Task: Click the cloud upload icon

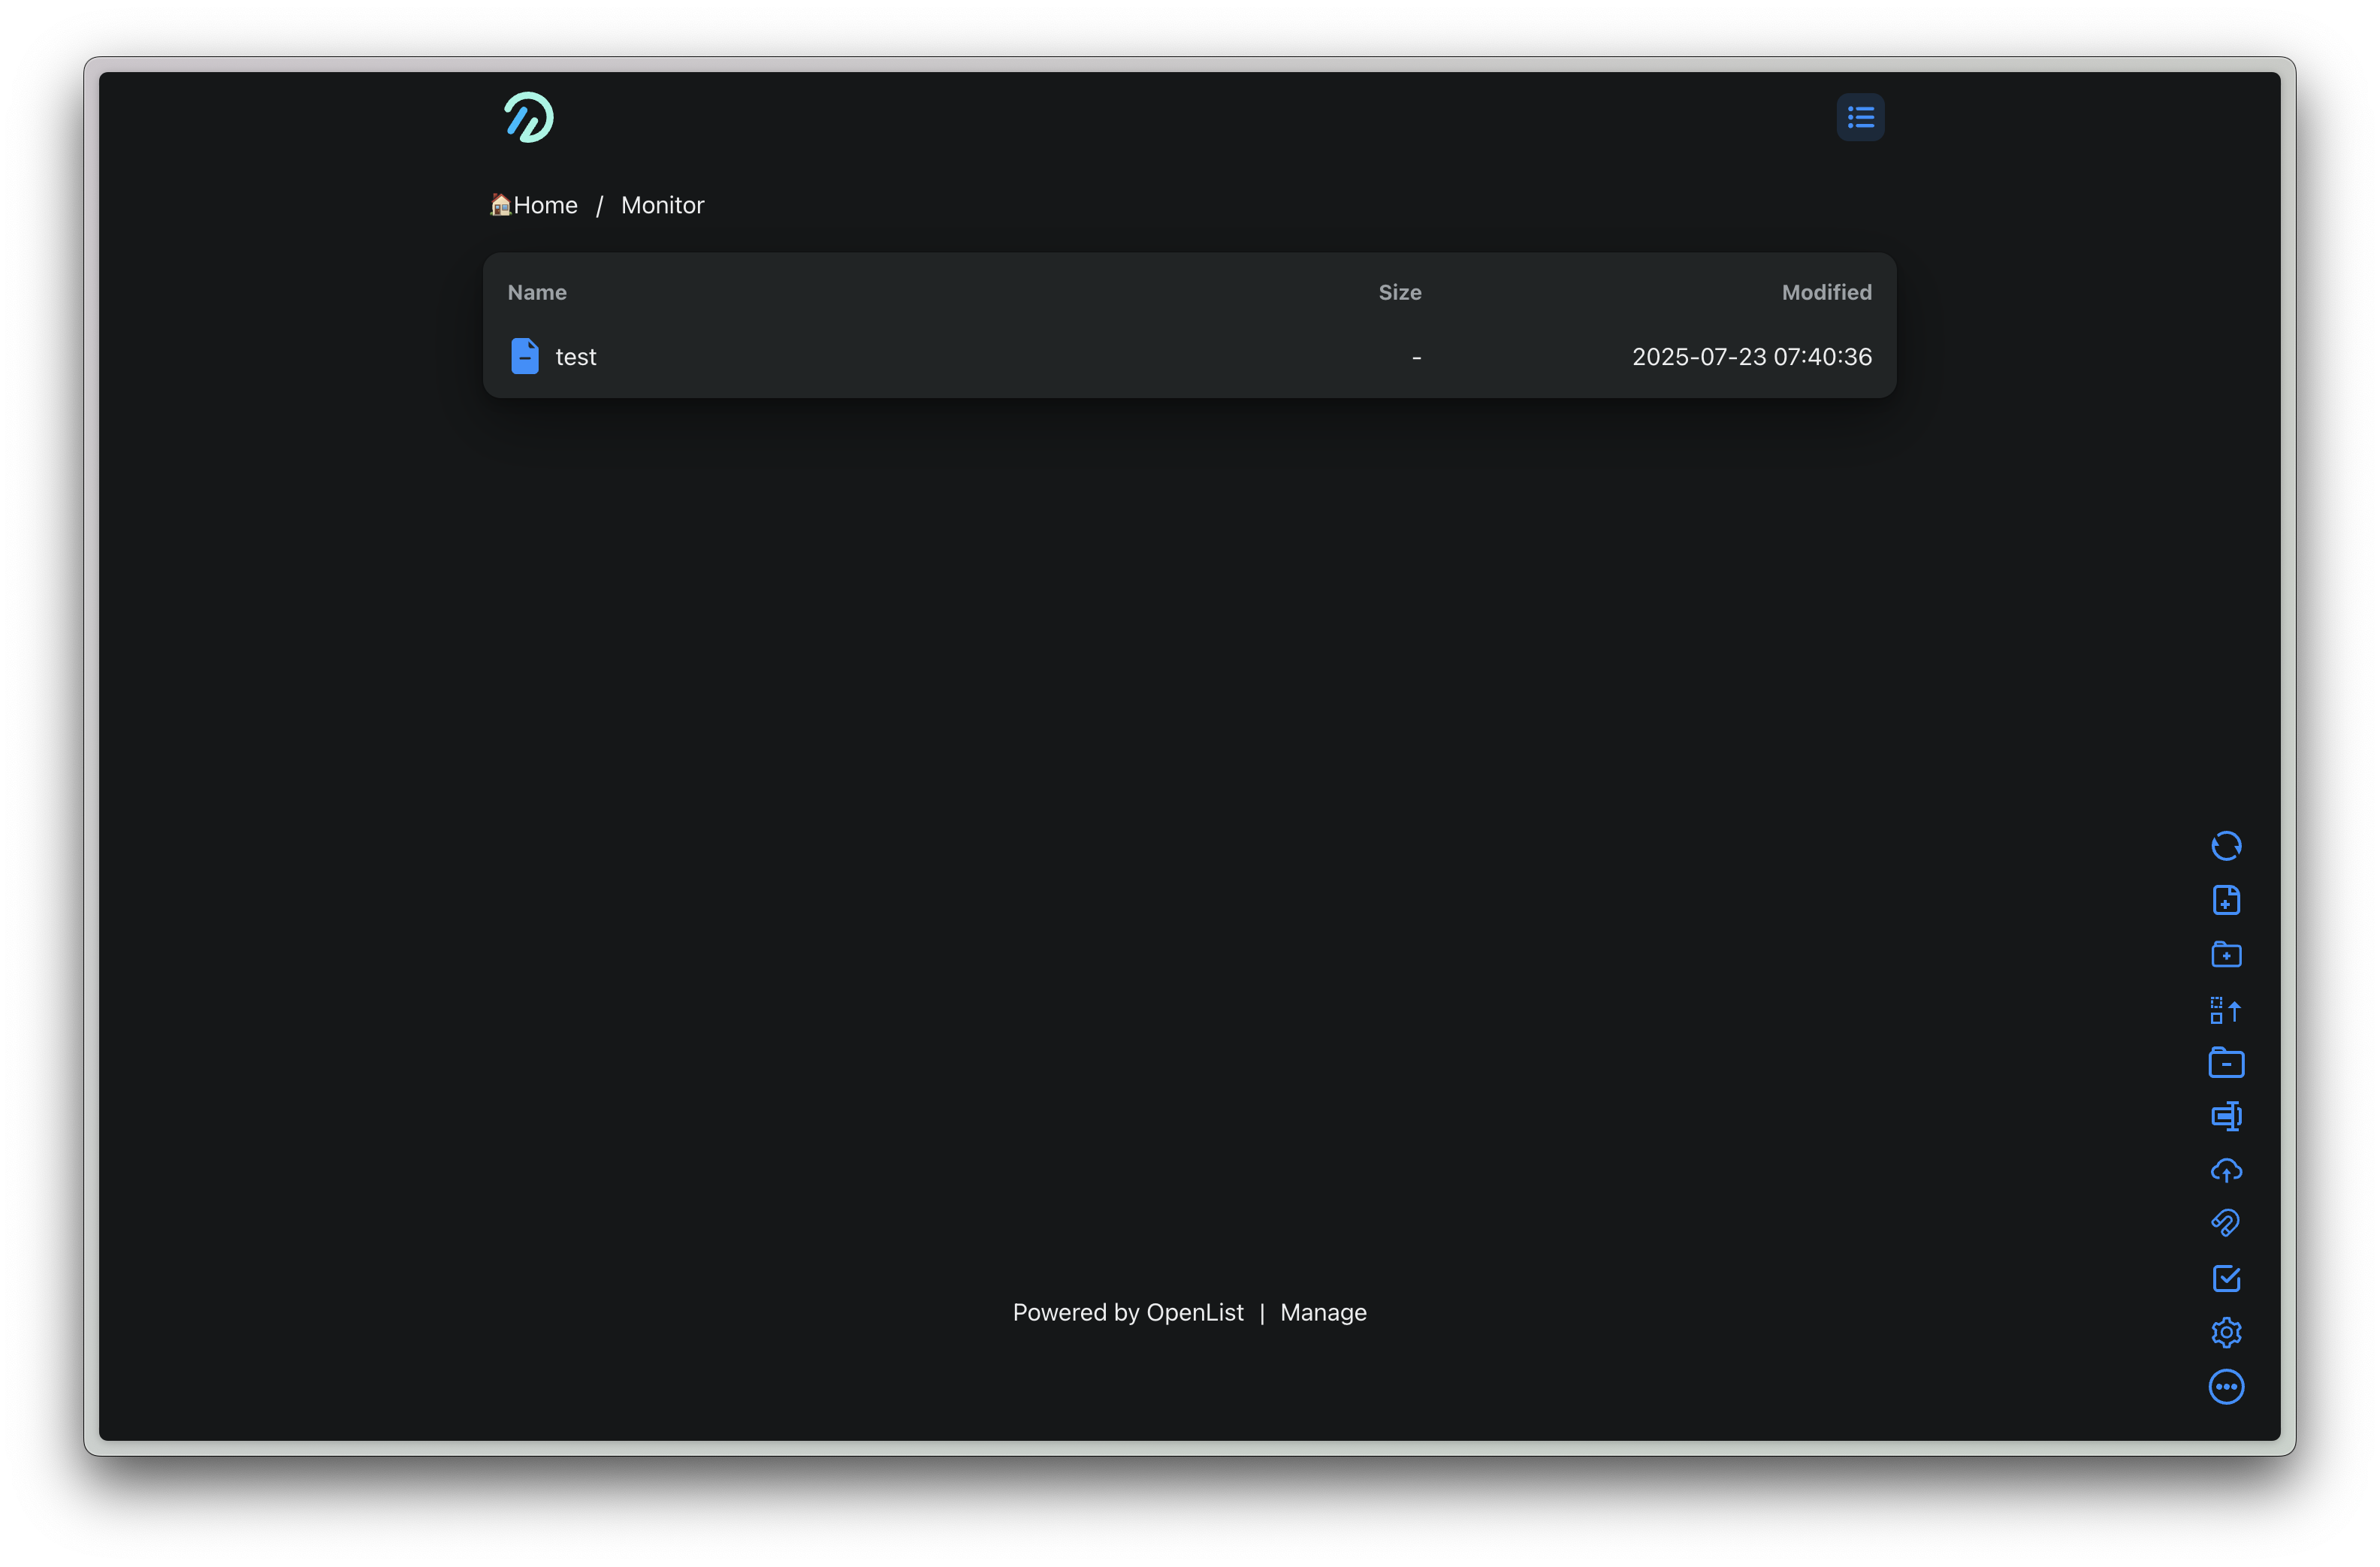Action: click(2225, 1170)
